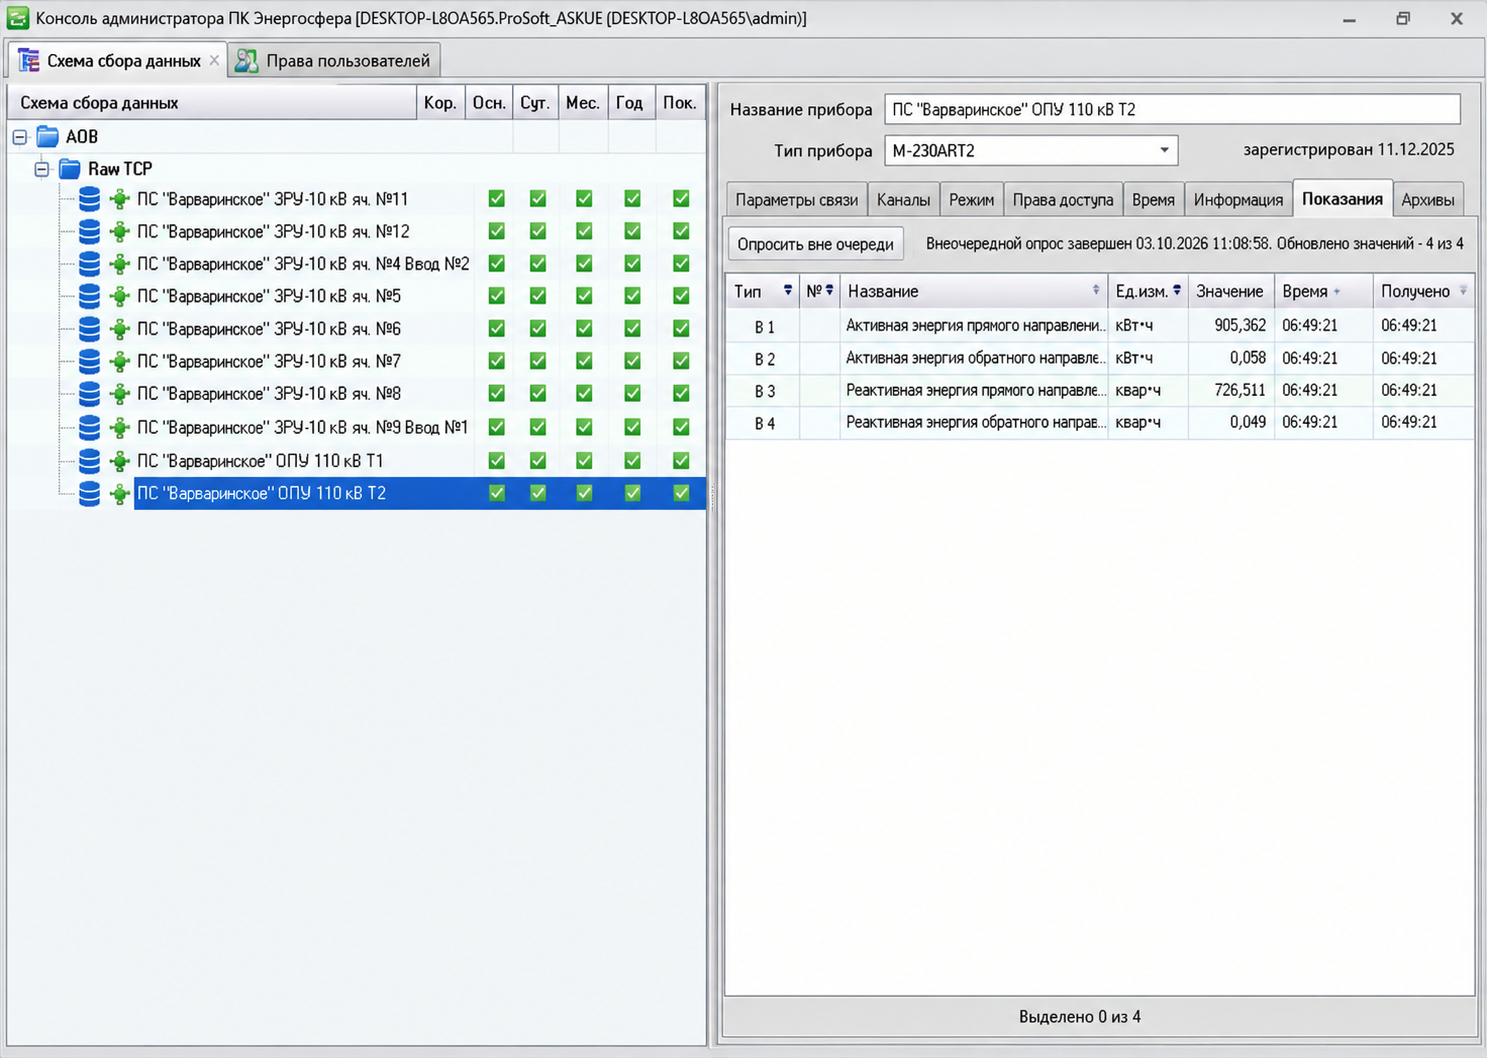Open the № column filter arrow

click(x=829, y=291)
